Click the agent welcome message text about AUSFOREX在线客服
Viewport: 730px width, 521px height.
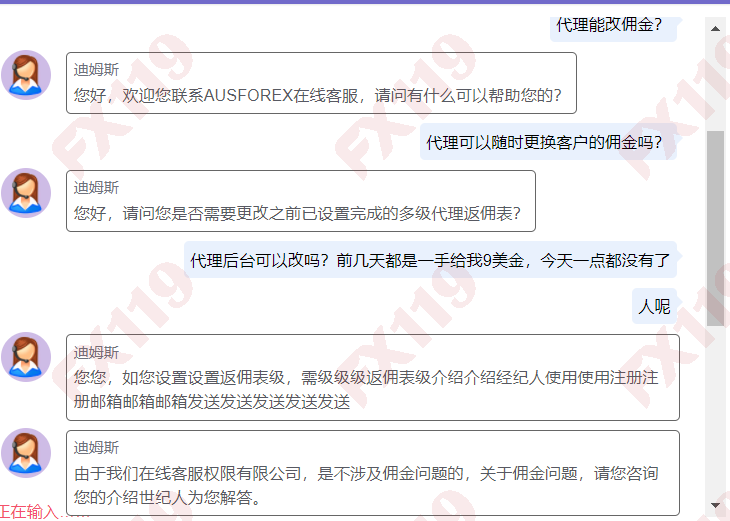coord(318,97)
